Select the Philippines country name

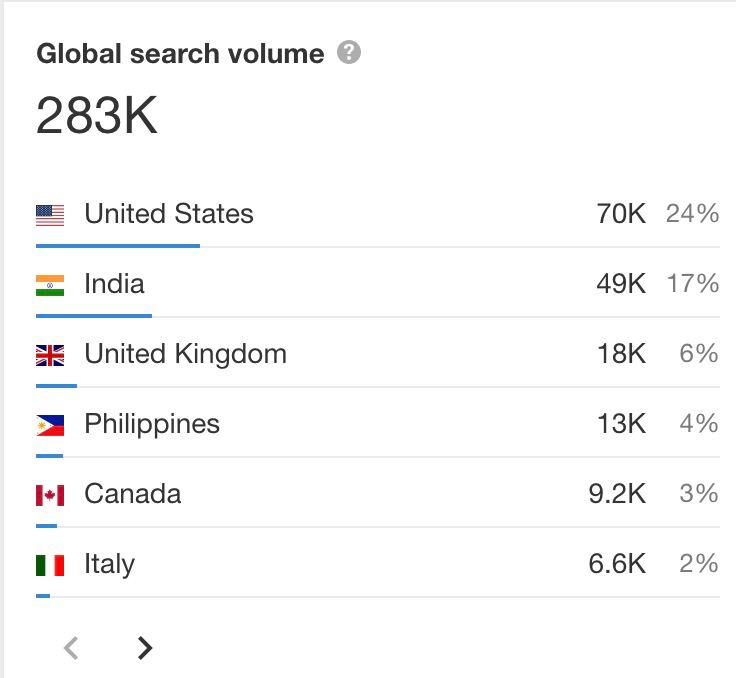click(152, 424)
